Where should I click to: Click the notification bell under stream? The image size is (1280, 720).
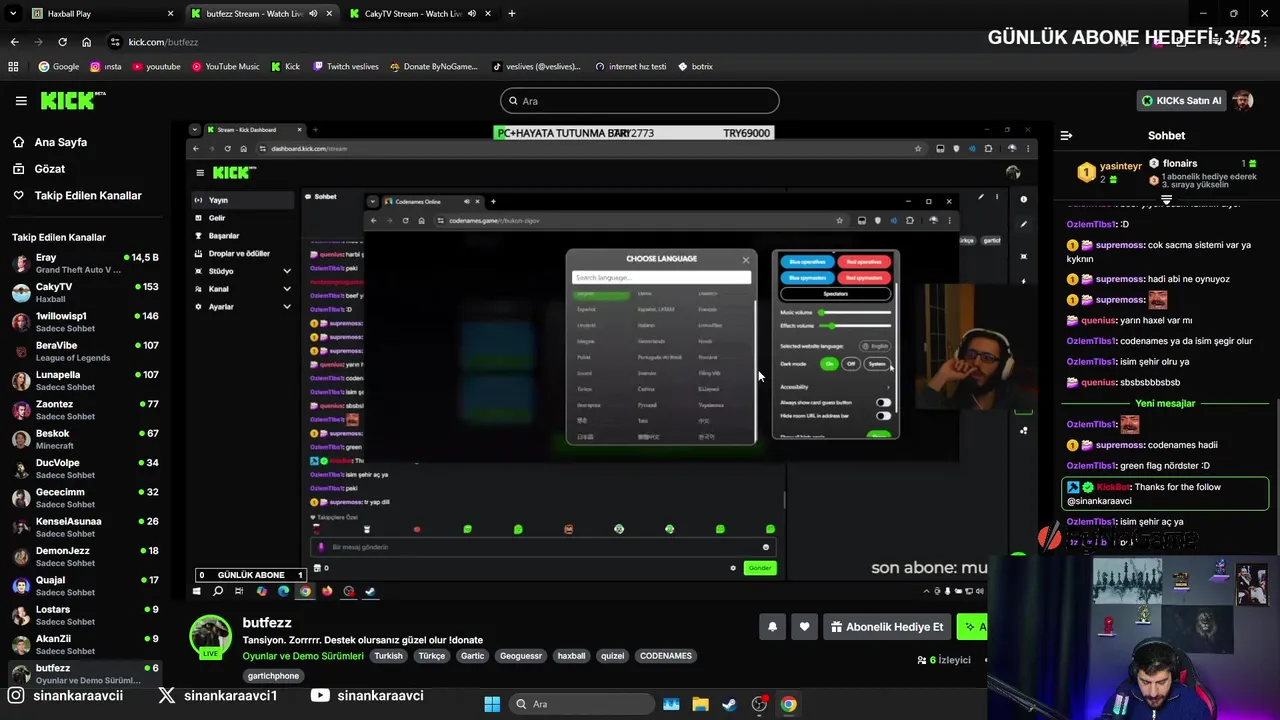click(x=772, y=627)
